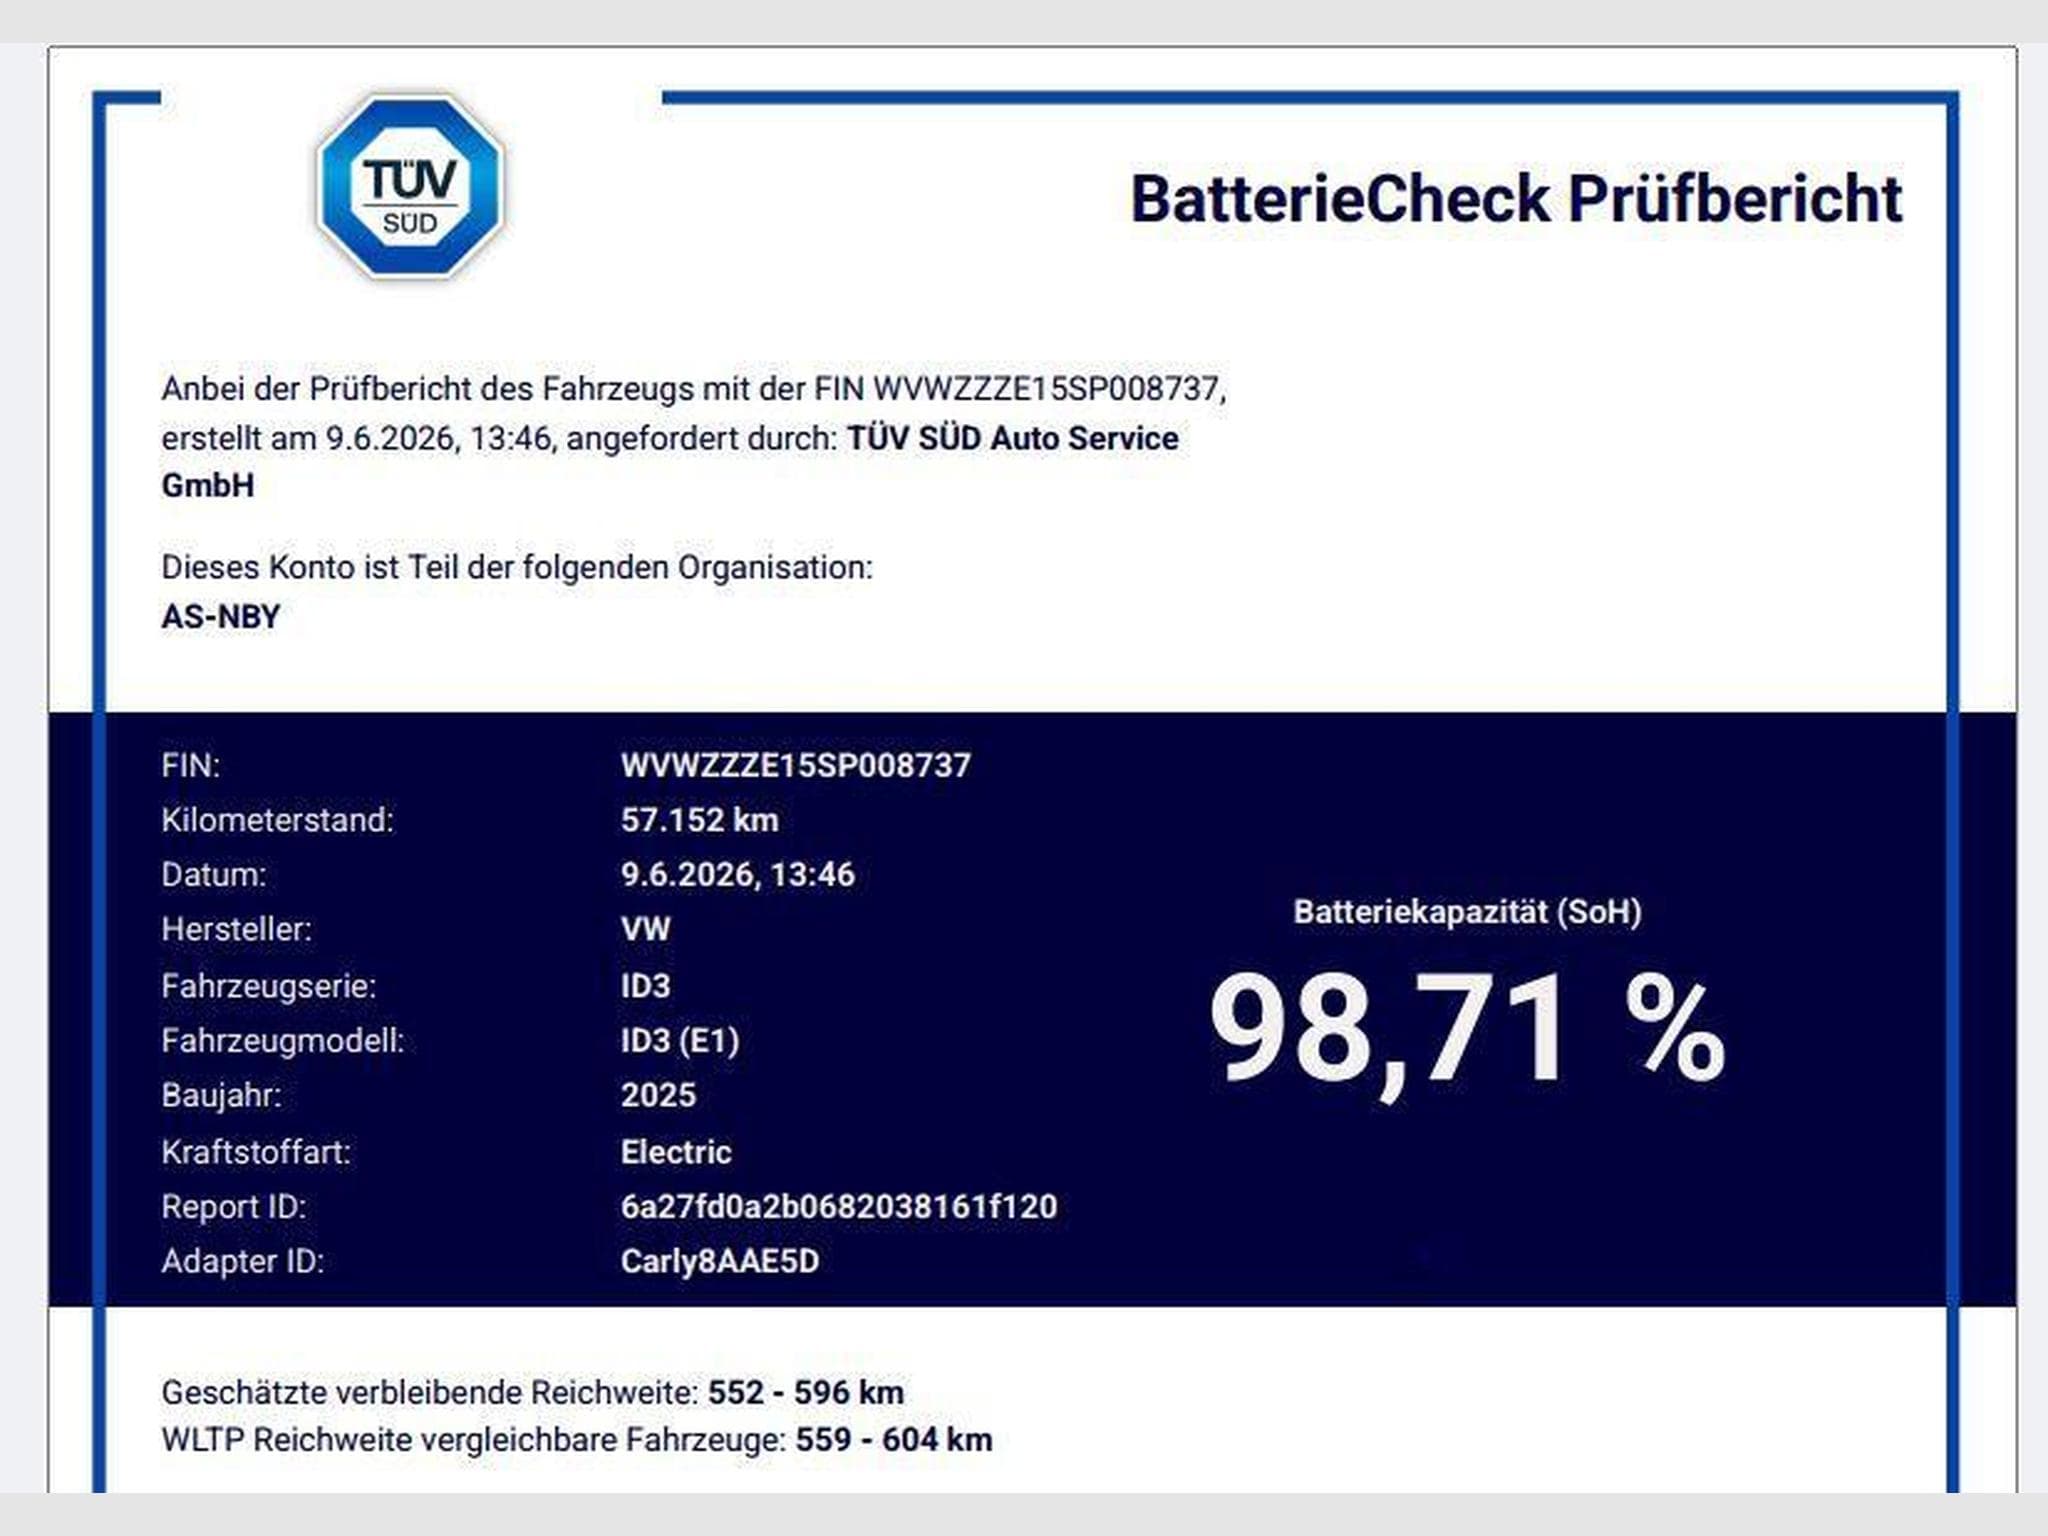Click the Fahrzeugmodell label
Screen dimensions: 2048x1536
283,1041
